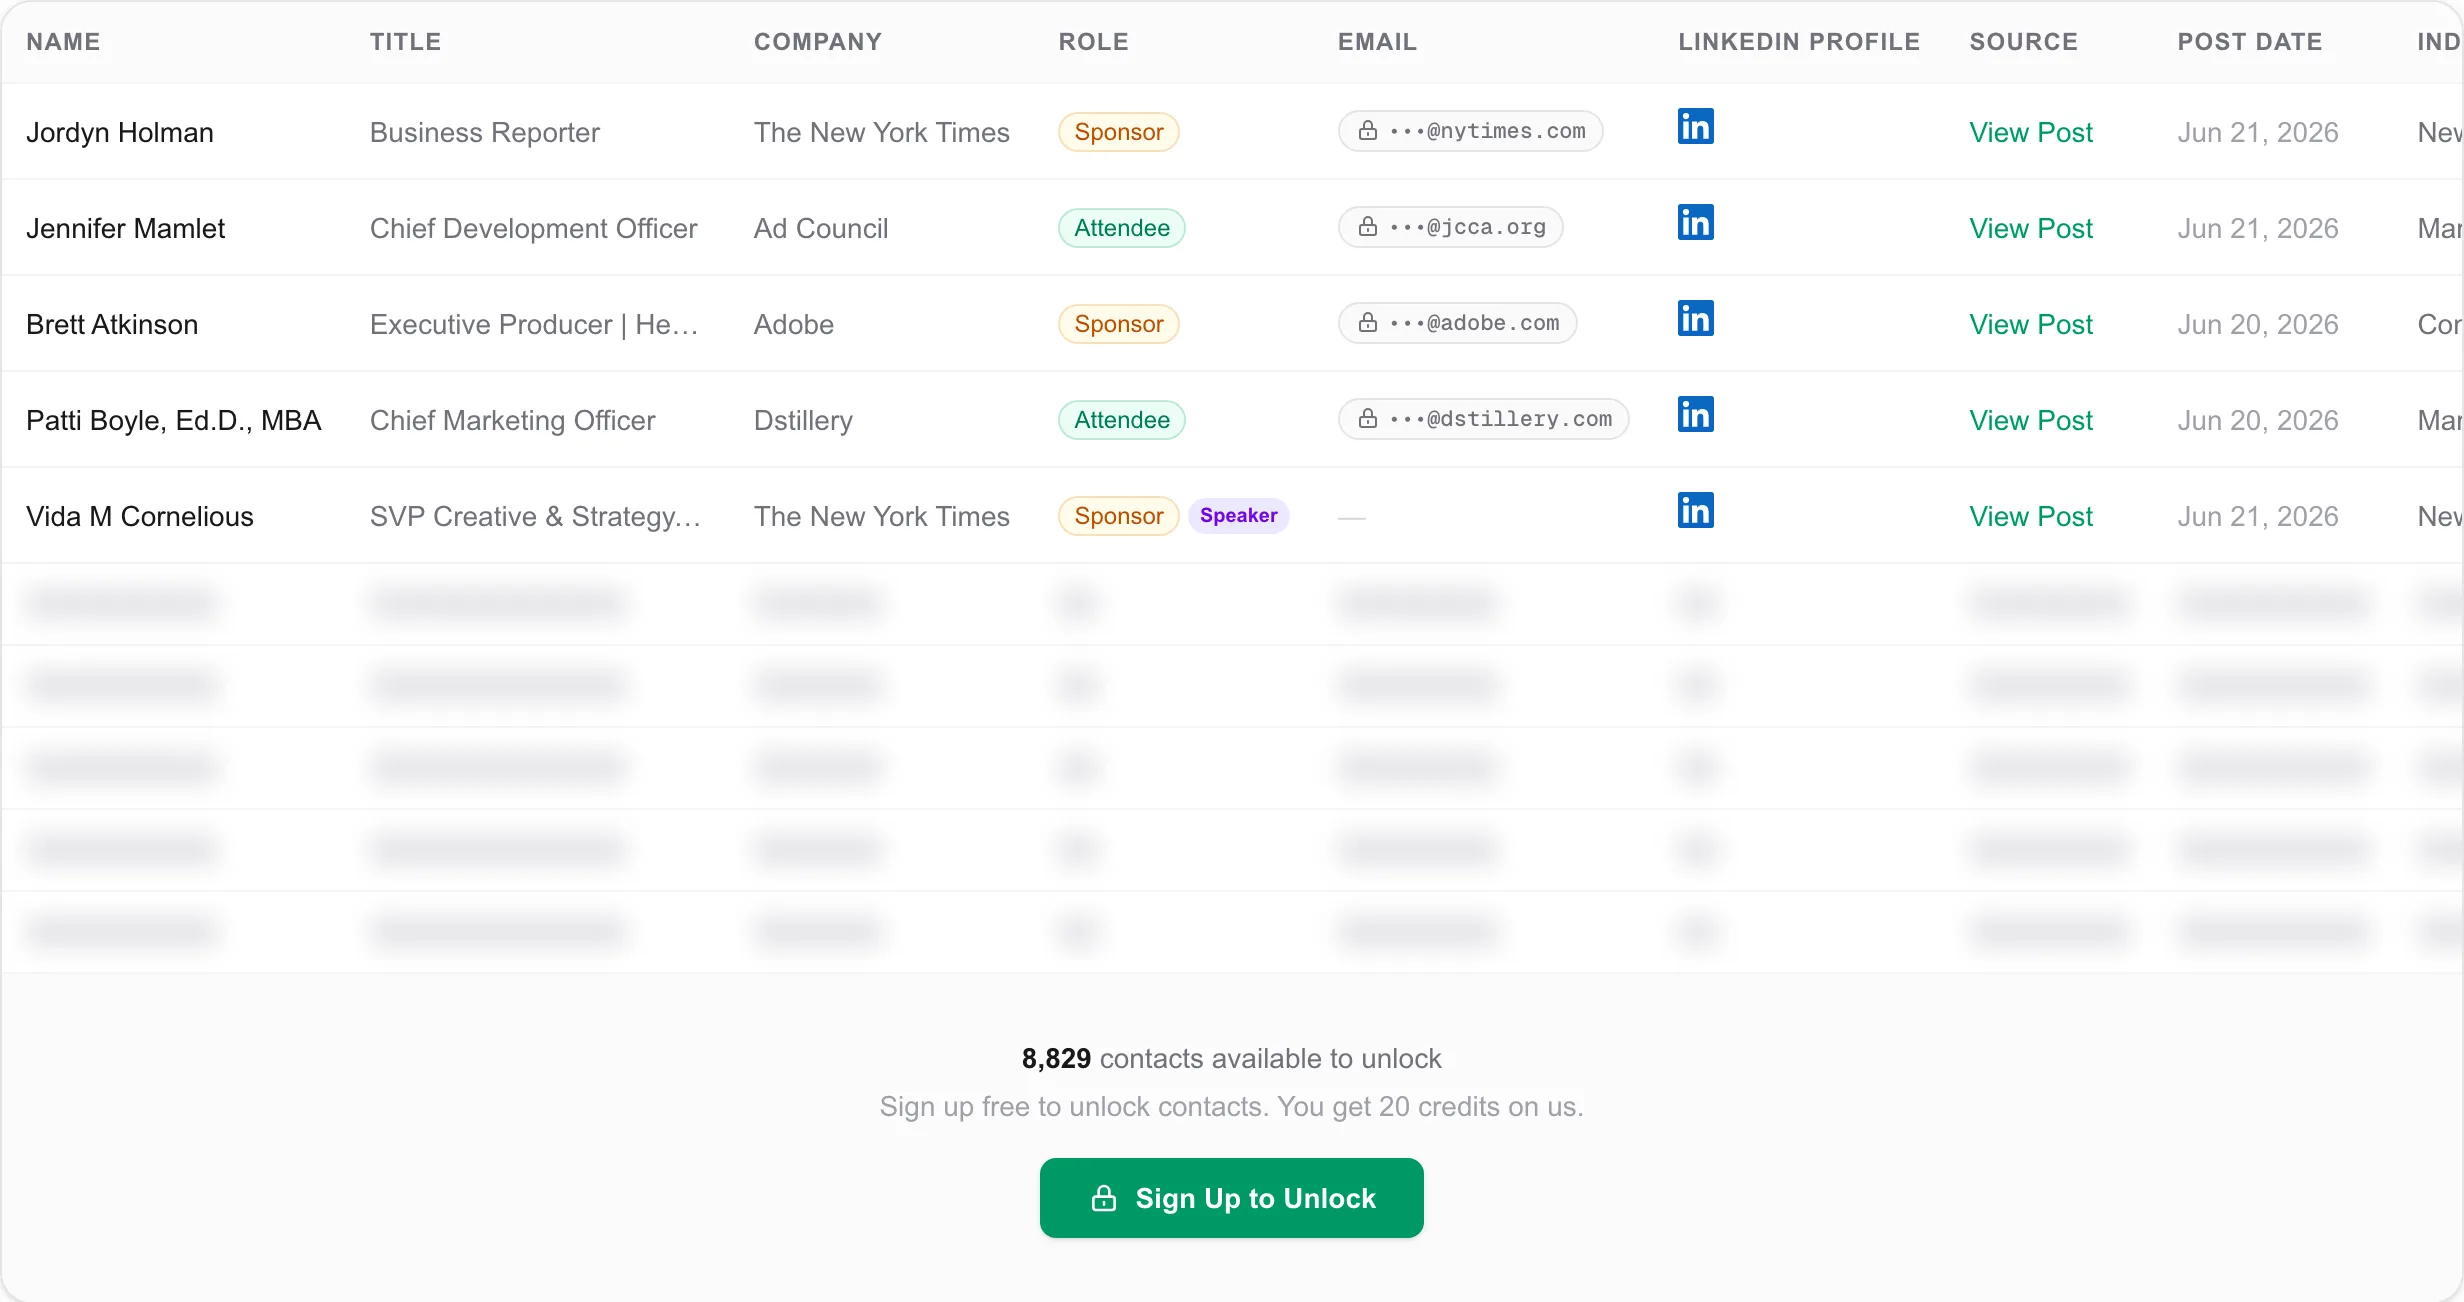
Task: View Post for Brett Atkinson
Action: click(x=2030, y=324)
